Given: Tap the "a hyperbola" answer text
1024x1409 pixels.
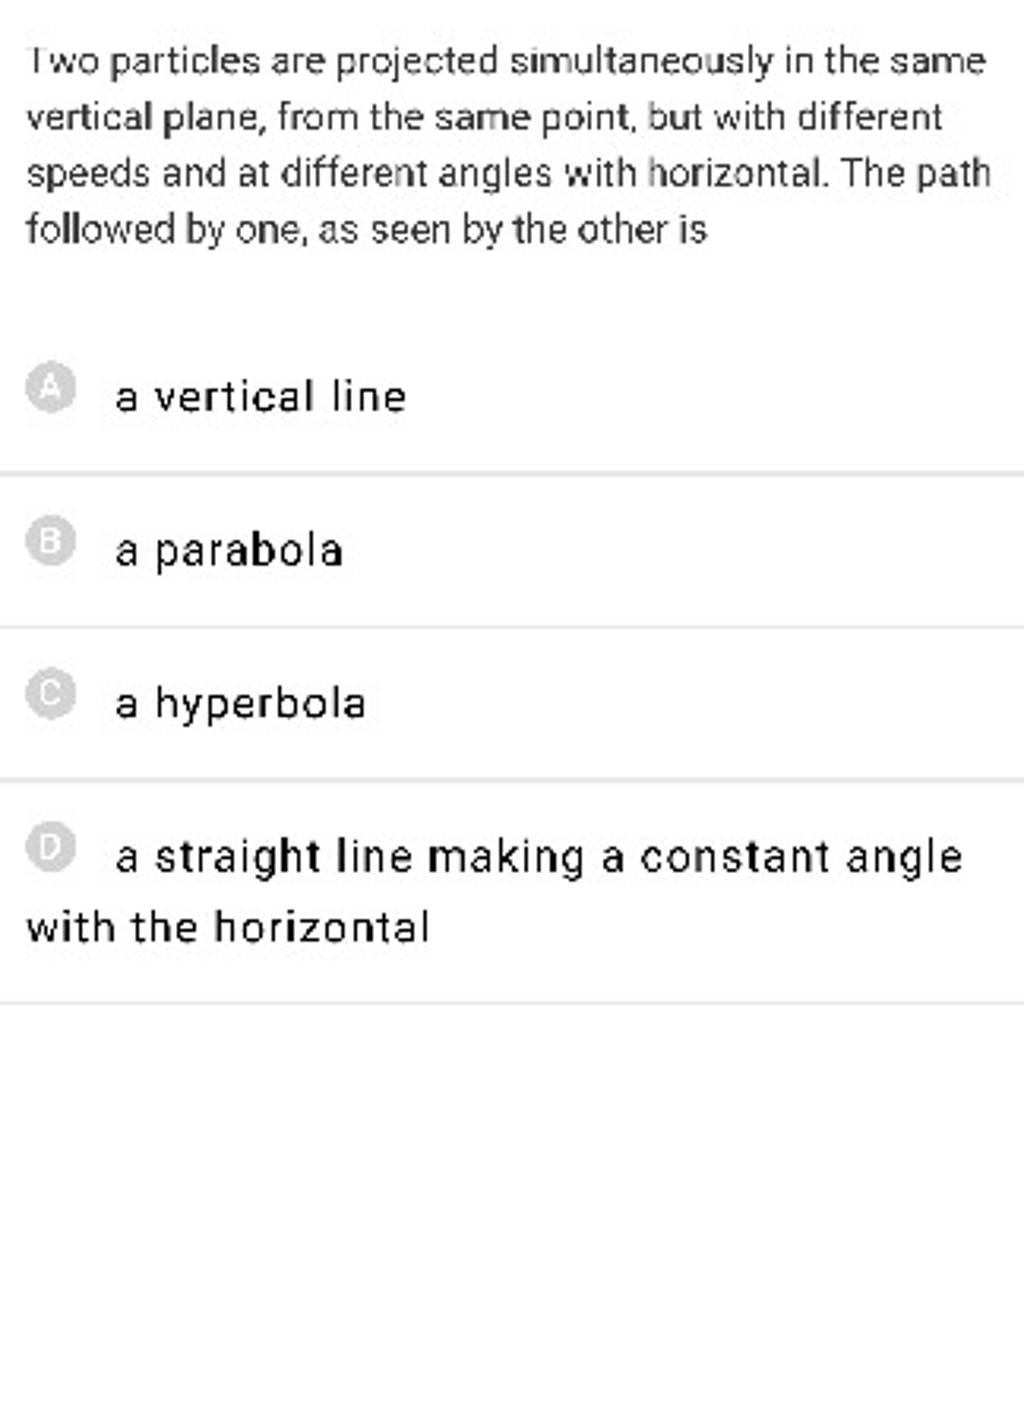Looking at the screenshot, I should pyautogui.click(x=241, y=703).
